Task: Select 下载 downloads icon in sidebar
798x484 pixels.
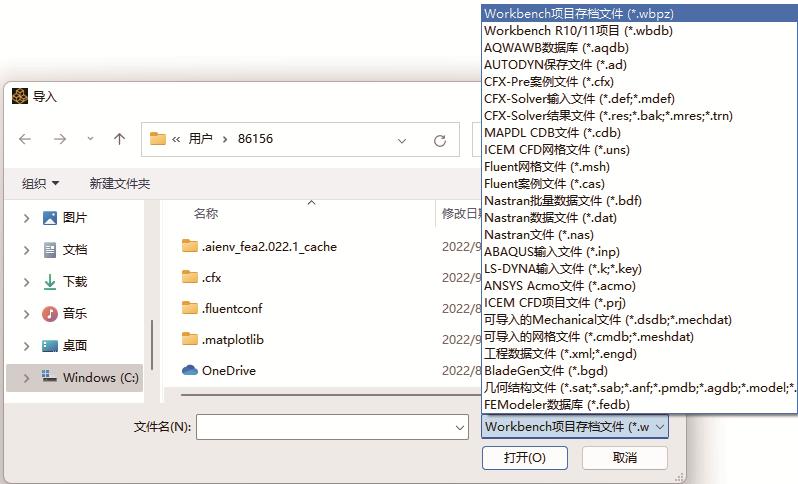Action: 50,282
